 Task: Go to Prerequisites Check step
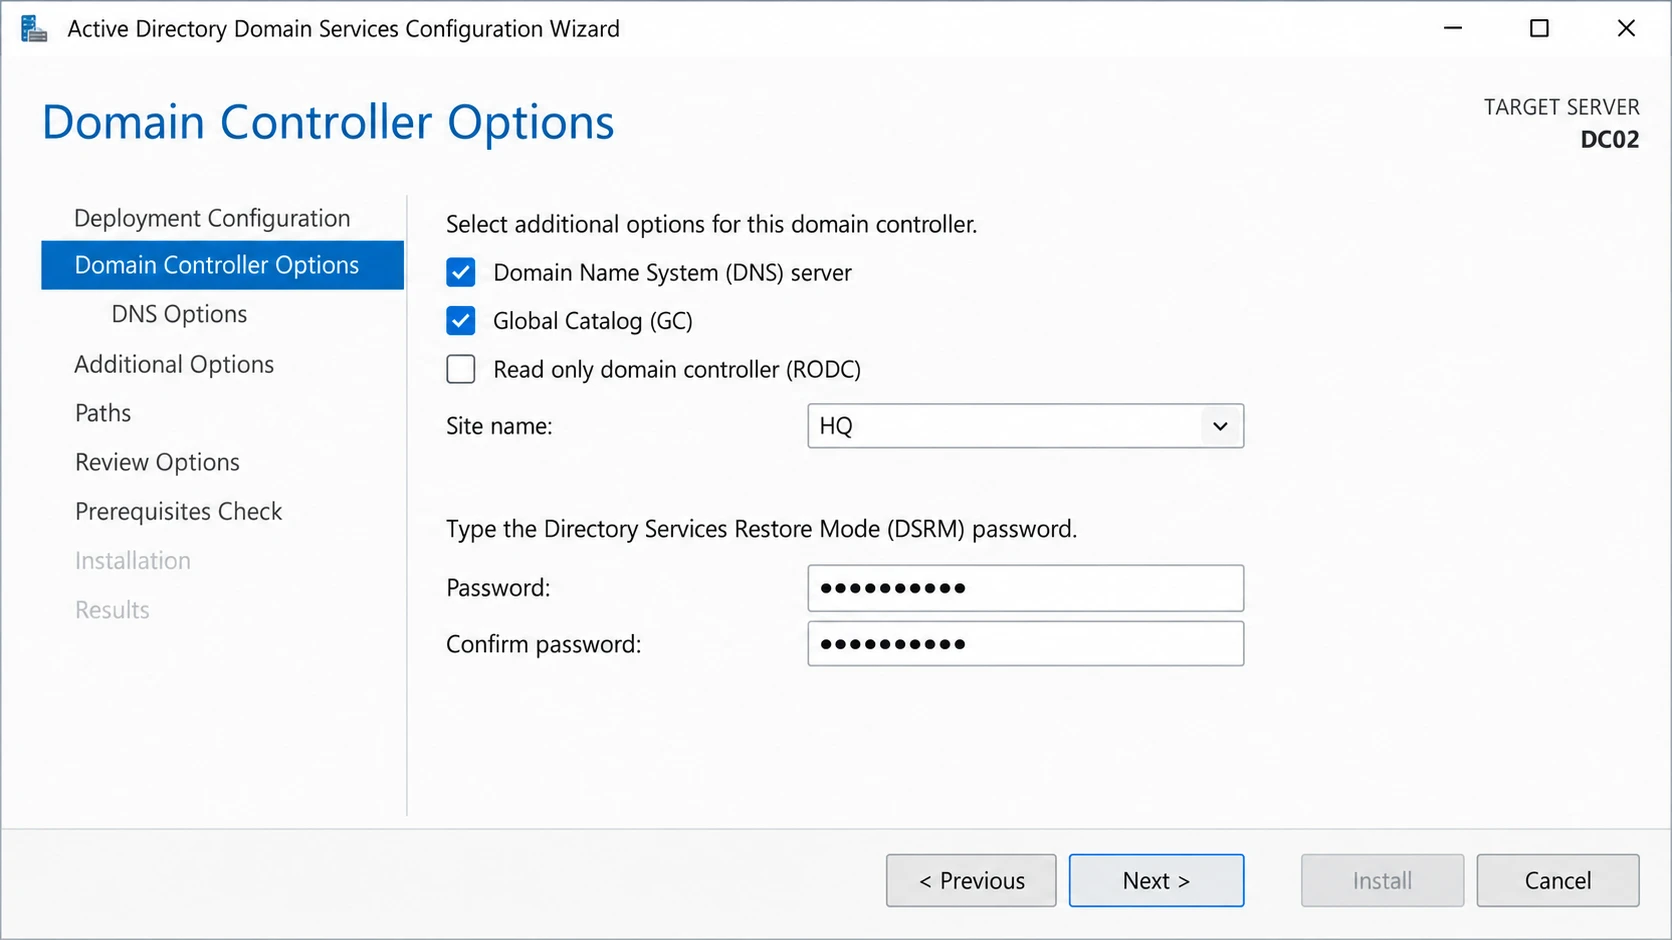click(x=178, y=511)
